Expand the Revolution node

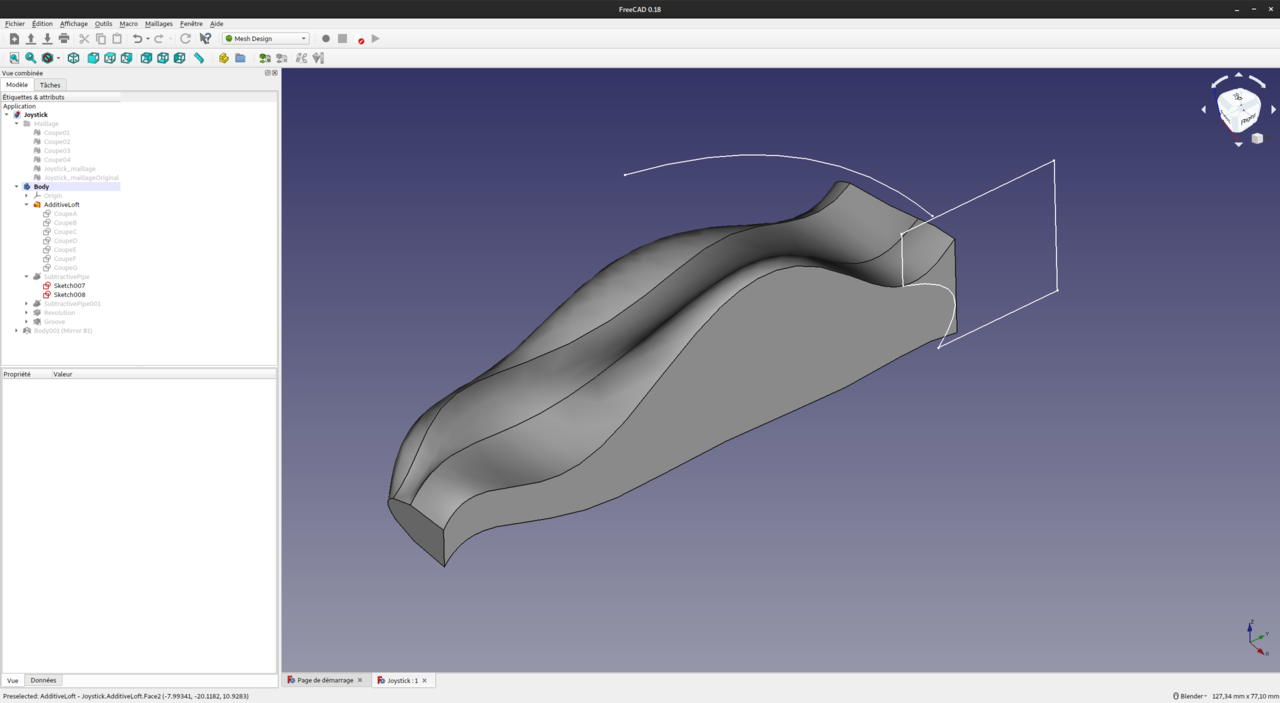pyautogui.click(x=27, y=313)
